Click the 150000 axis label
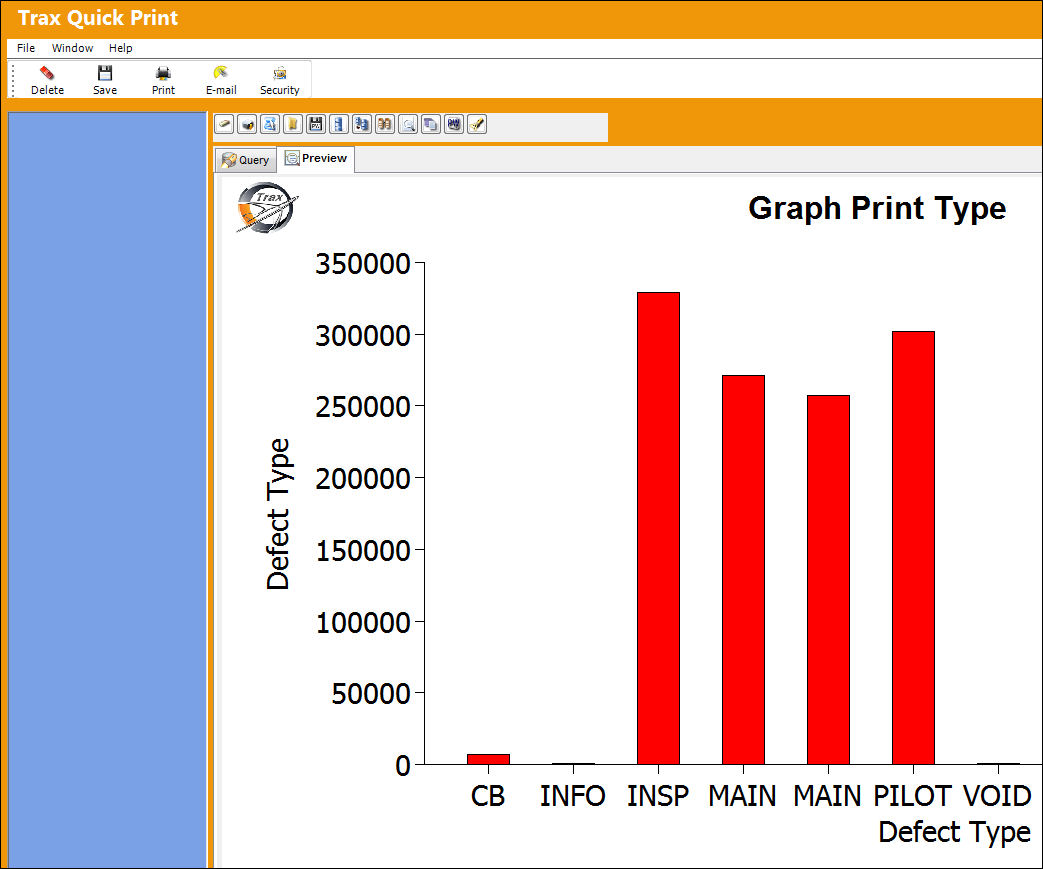1043x869 pixels. pyautogui.click(x=363, y=550)
